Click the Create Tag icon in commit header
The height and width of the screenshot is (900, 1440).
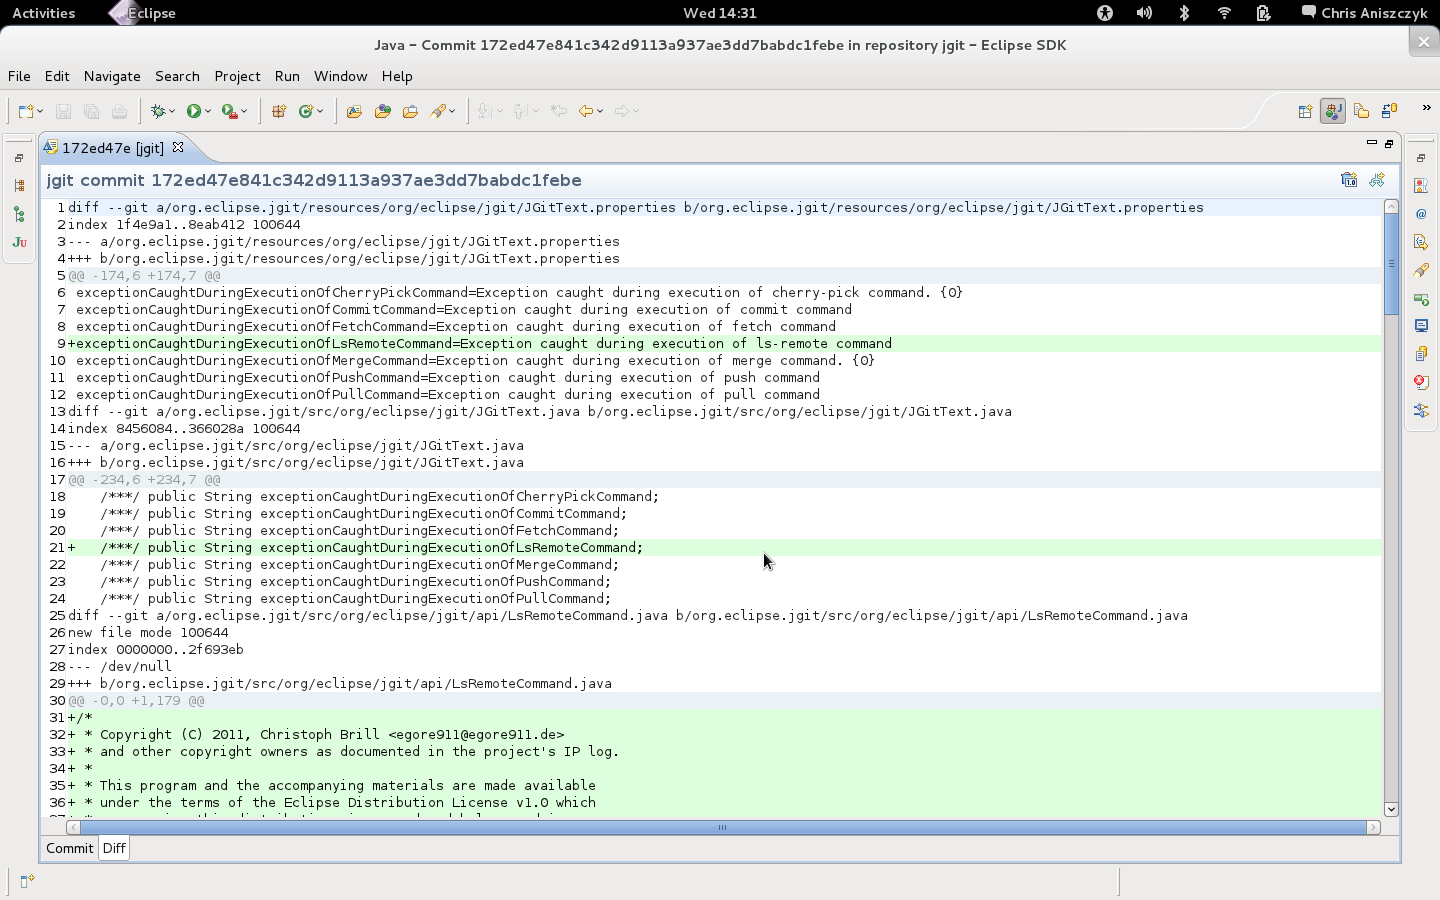pos(1349,180)
